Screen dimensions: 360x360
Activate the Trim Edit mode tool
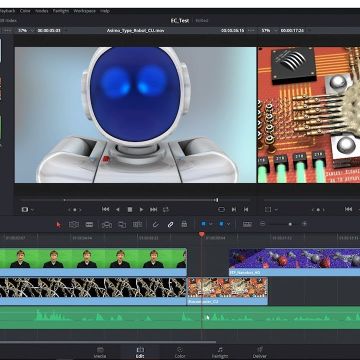click(74, 224)
